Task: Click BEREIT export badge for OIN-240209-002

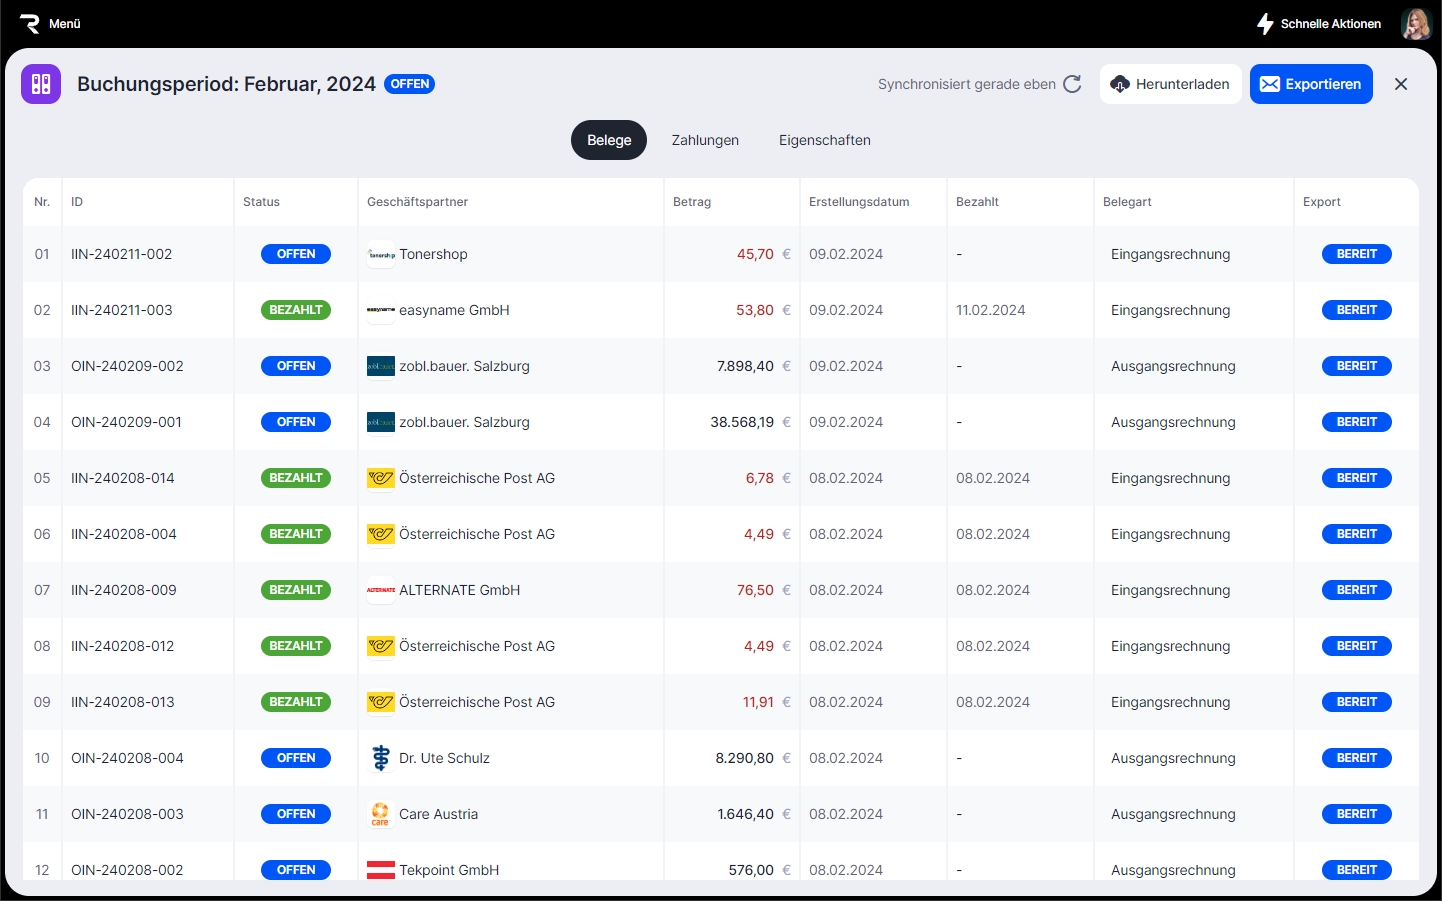Action: click(x=1356, y=366)
